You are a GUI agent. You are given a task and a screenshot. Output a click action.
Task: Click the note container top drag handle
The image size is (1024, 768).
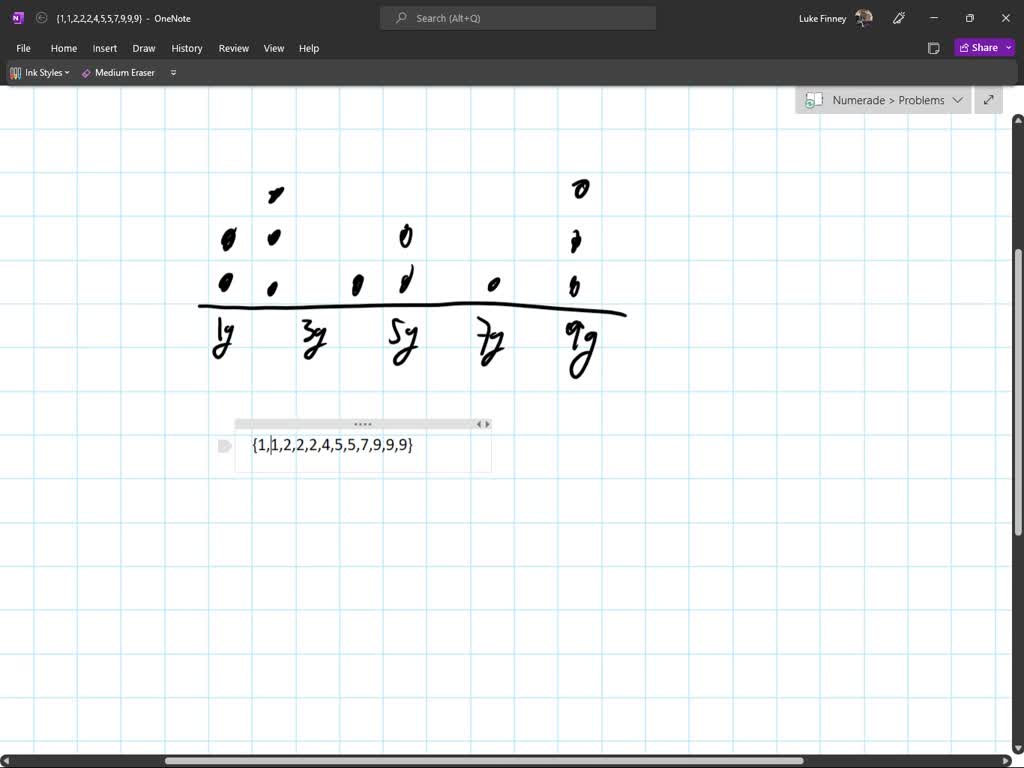tap(363, 424)
